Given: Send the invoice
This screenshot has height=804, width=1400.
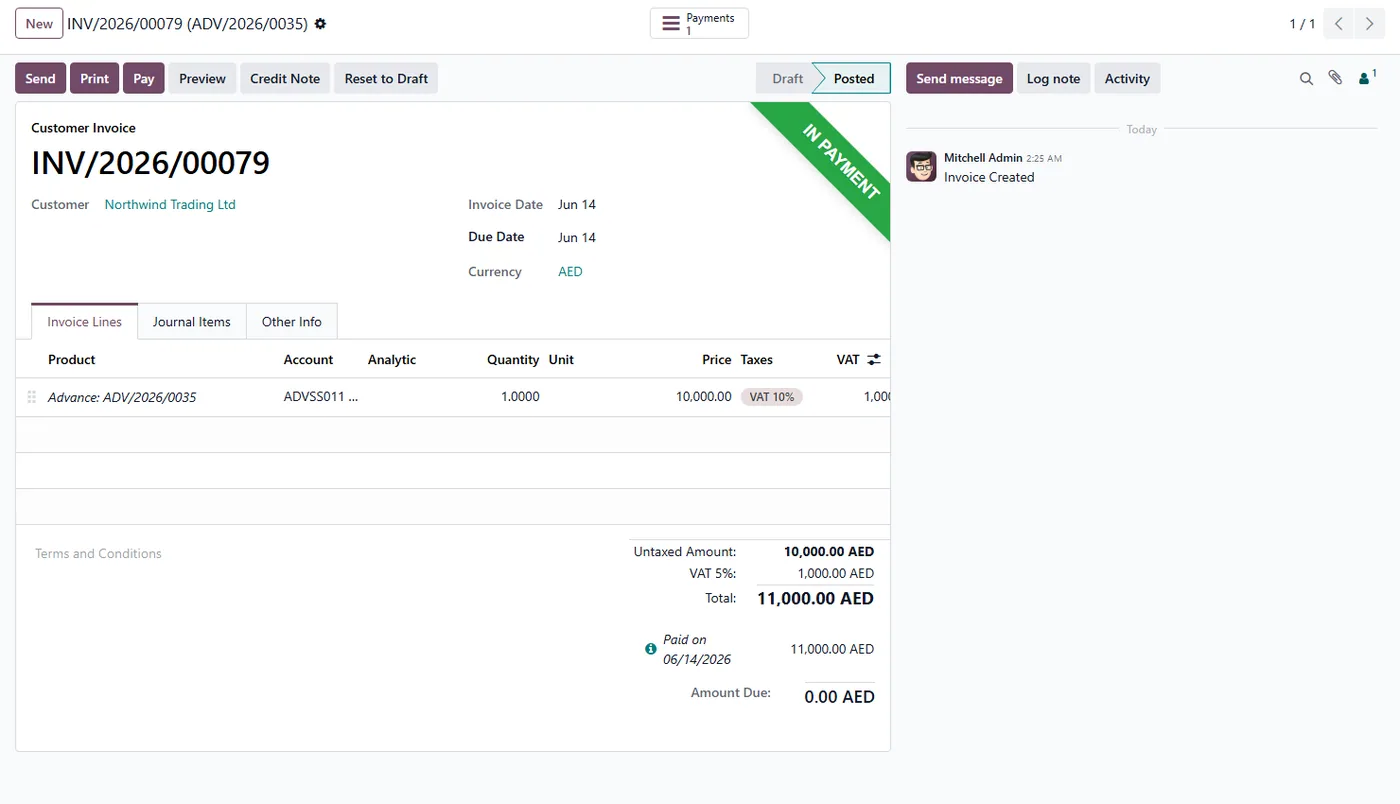Looking at the screenshot, I should click(41, 78).
